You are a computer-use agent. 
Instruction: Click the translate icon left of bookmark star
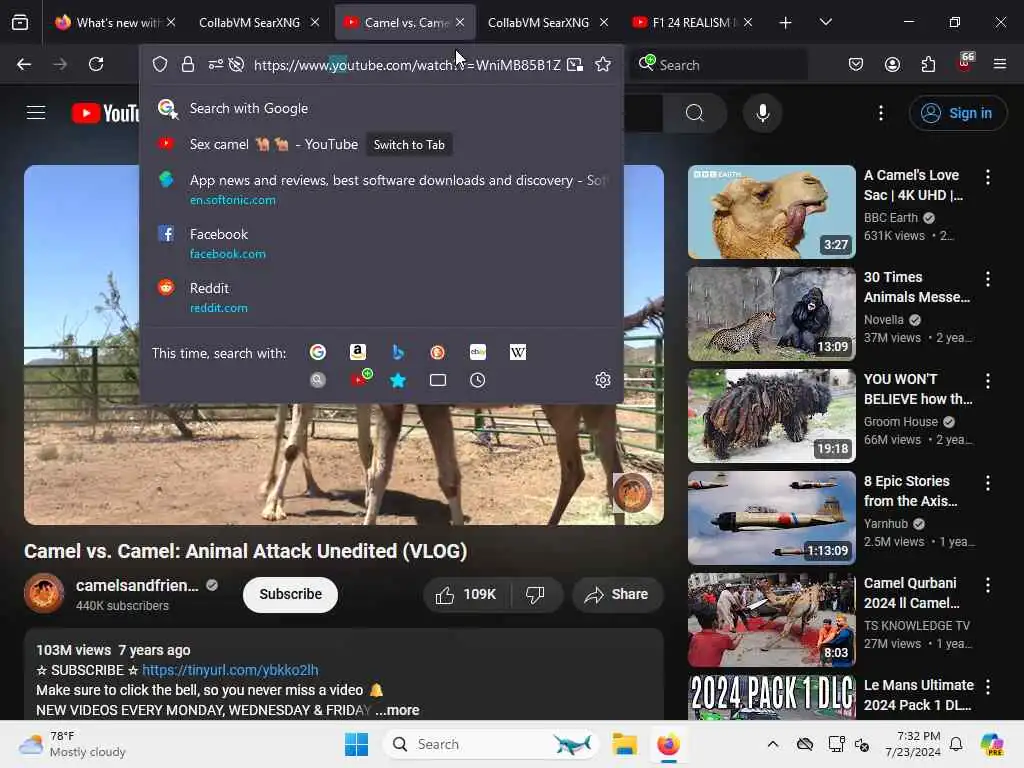pyautogui.click(x=575, y=64)
